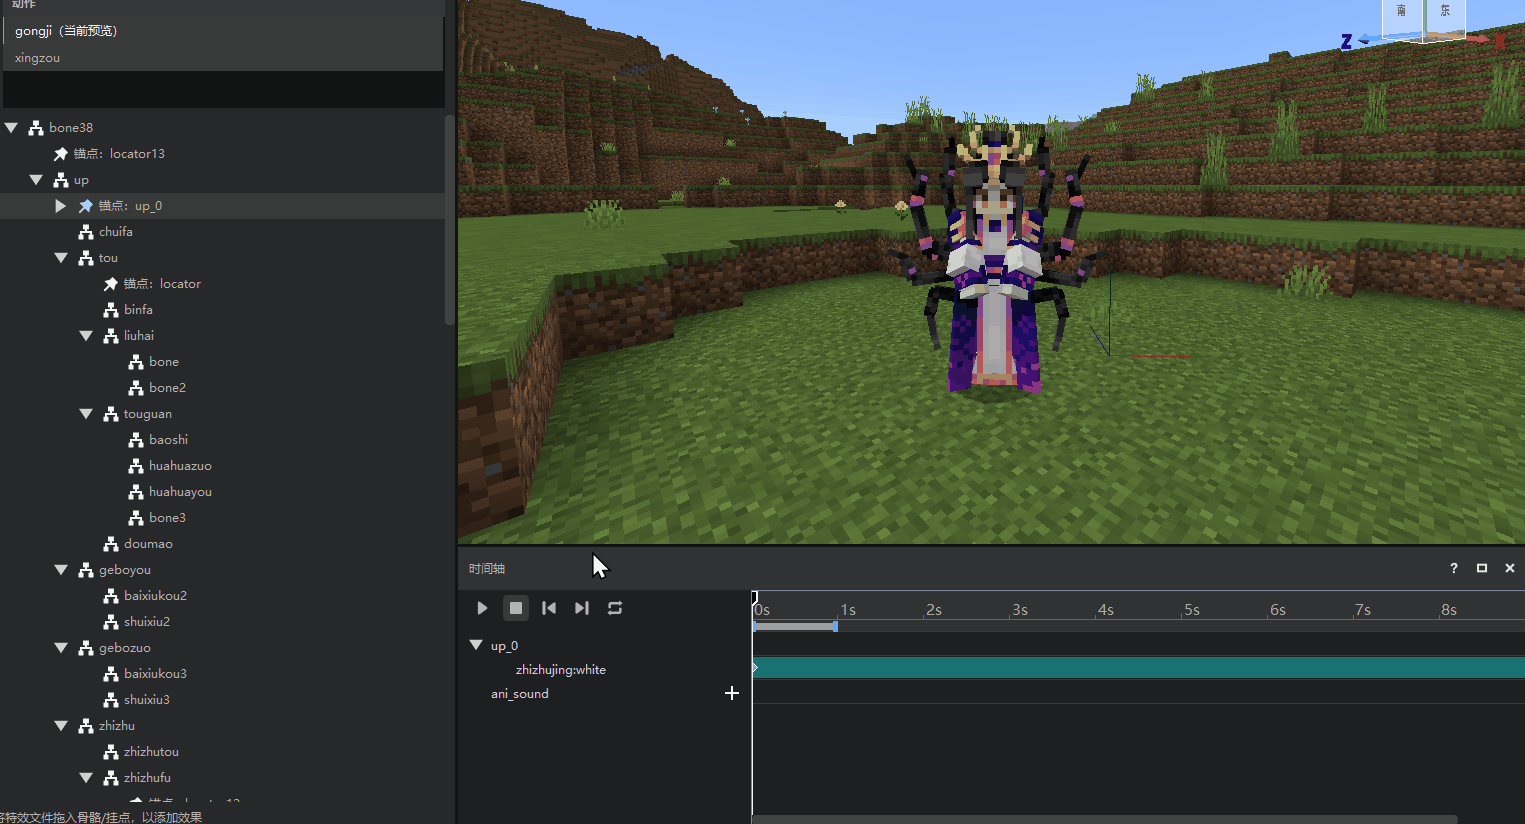Stop the animation playback
The width and height of the screenshot is (1525, 824).
coord(516,608)
